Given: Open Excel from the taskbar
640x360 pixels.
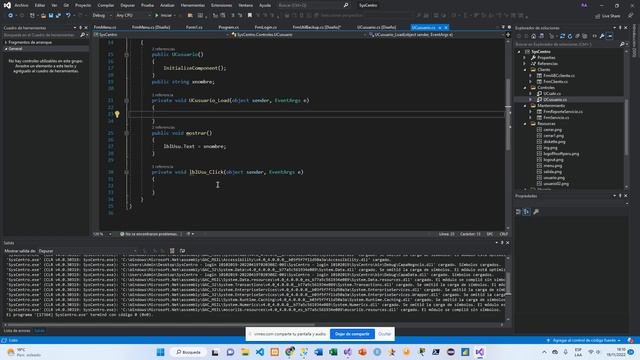Looking at the screenshot, I should tap(333, 352).
